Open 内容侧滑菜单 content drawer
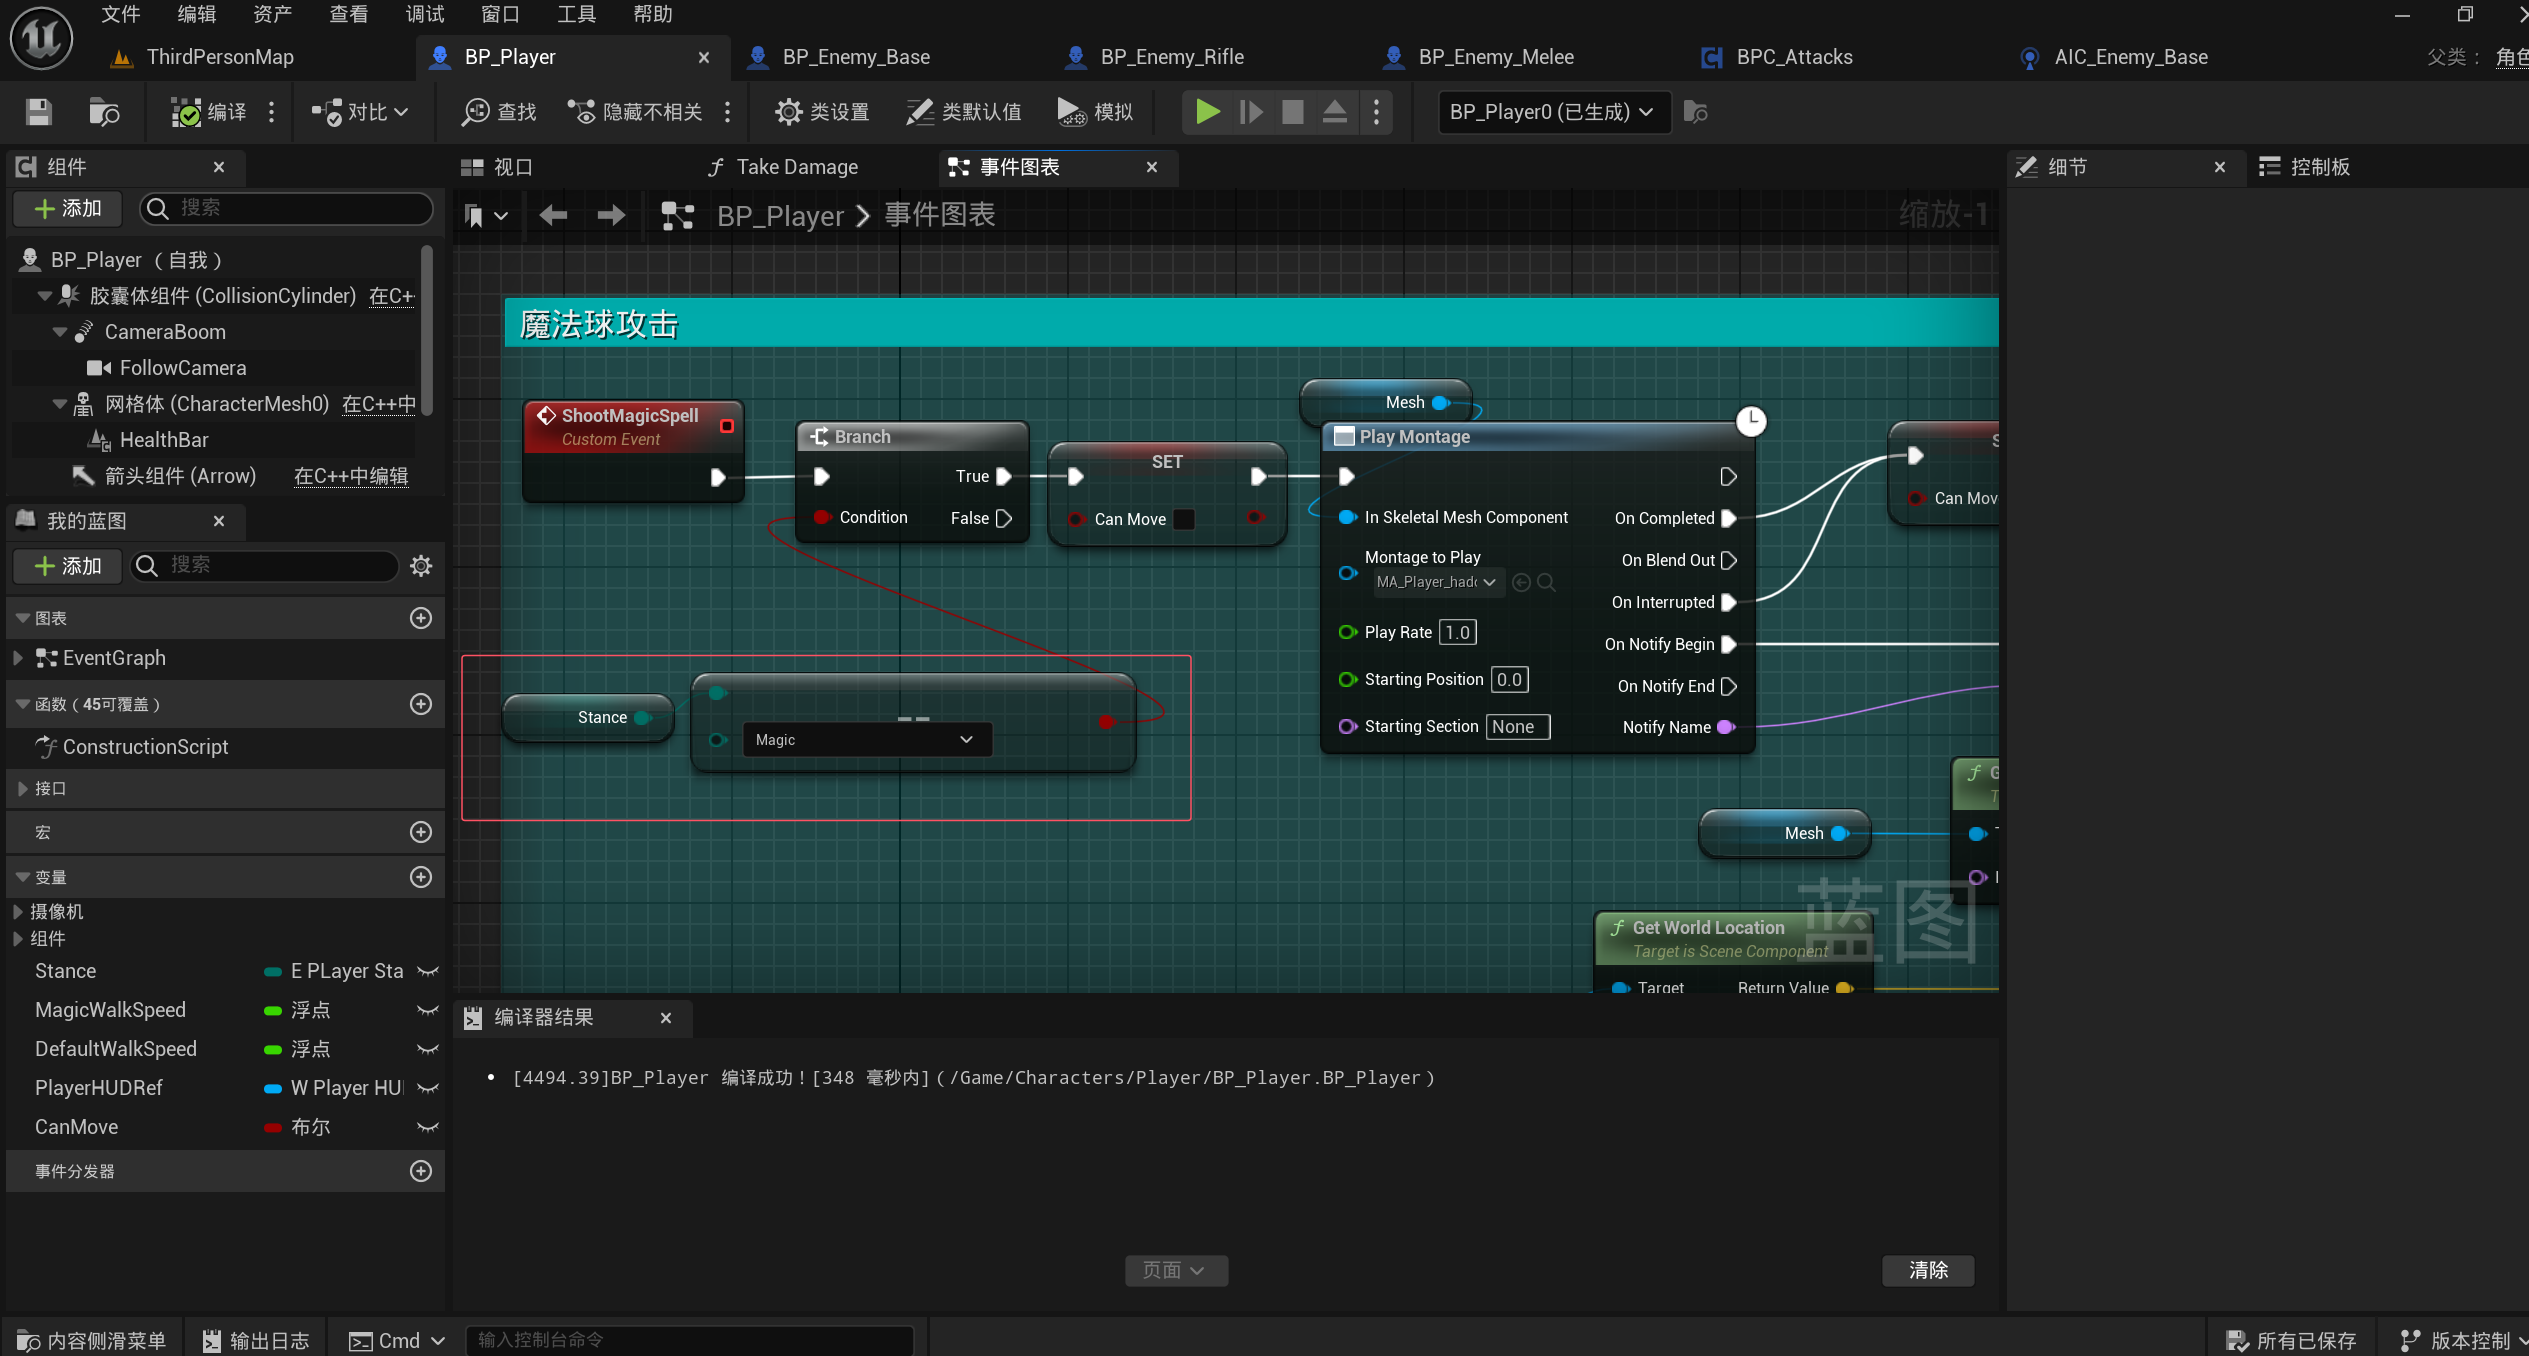The height and width of the screenshot is (1356, 2529). 92,1341
